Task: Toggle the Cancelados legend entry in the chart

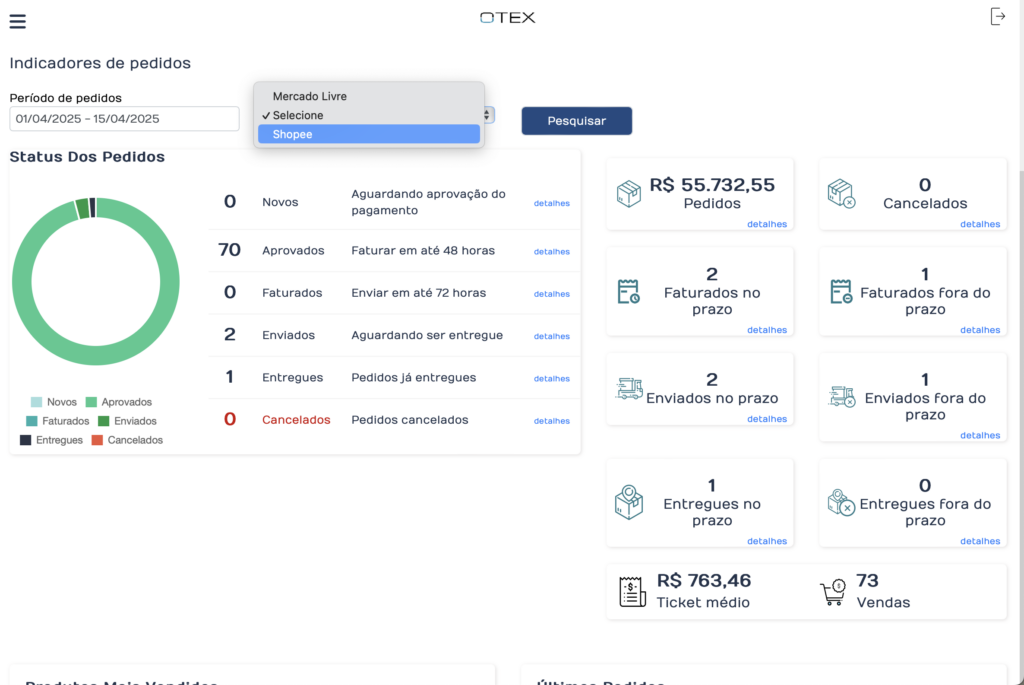Action: click(x=127, y=440)
